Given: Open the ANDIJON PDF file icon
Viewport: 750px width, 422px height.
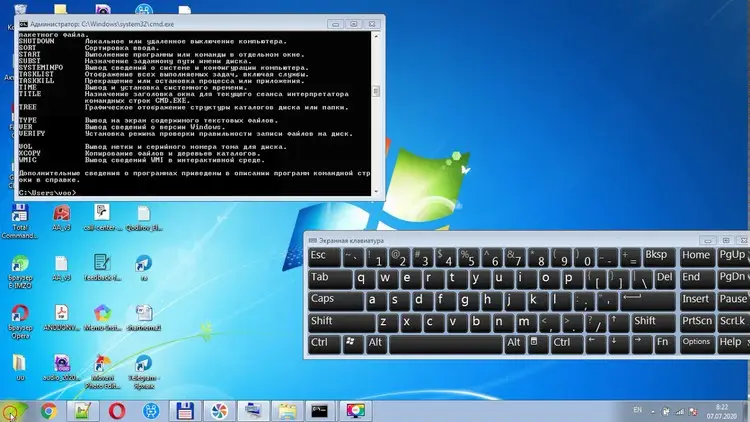Looking at the screenshot, I should (61, 318).
